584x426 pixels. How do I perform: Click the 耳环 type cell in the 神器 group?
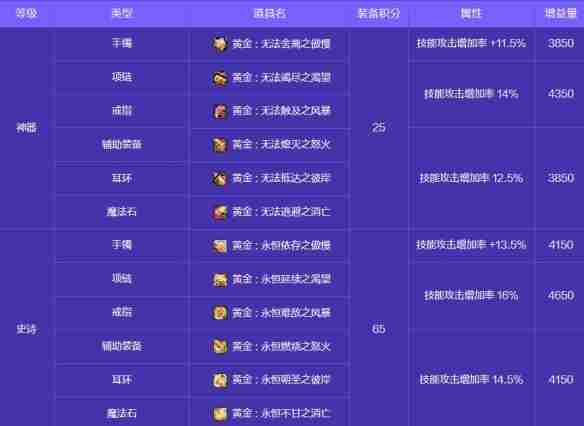click(x=122, y=178)
